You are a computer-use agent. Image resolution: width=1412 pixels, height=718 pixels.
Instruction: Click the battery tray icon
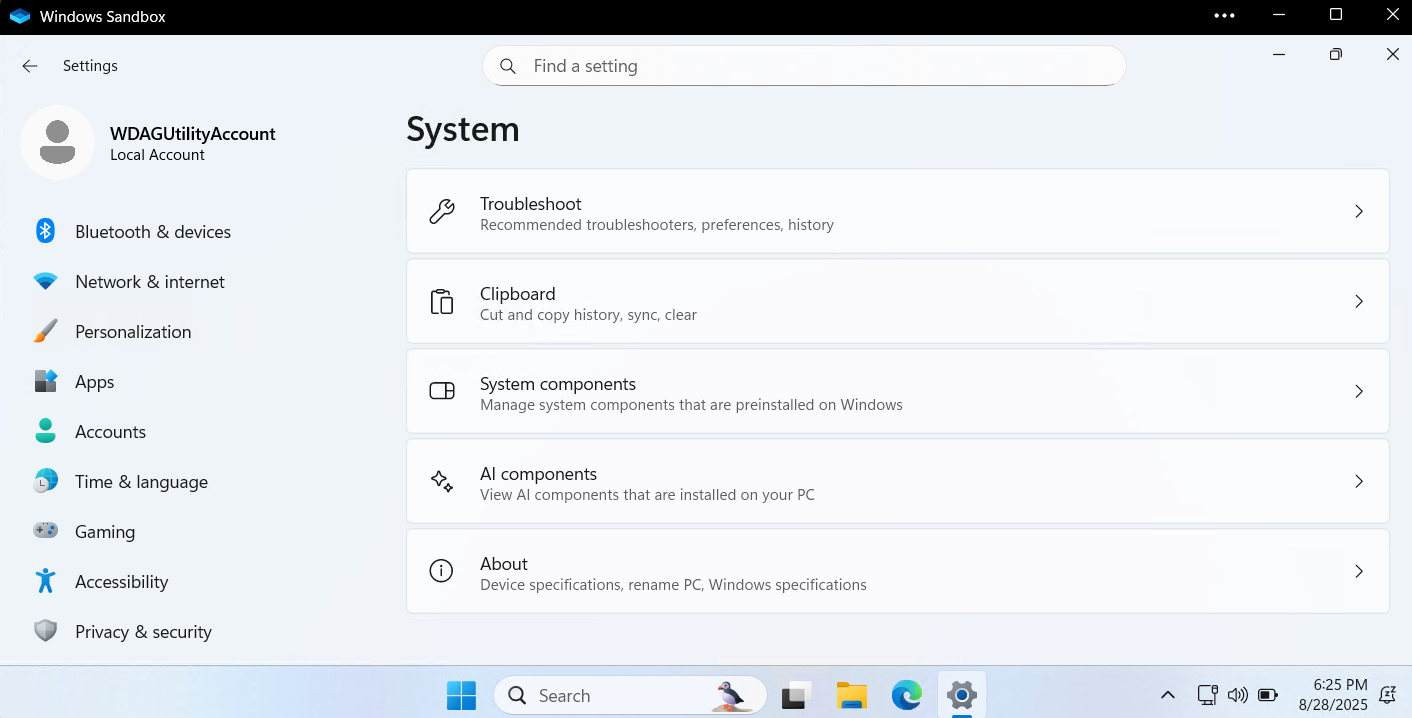pos(1268,695)
